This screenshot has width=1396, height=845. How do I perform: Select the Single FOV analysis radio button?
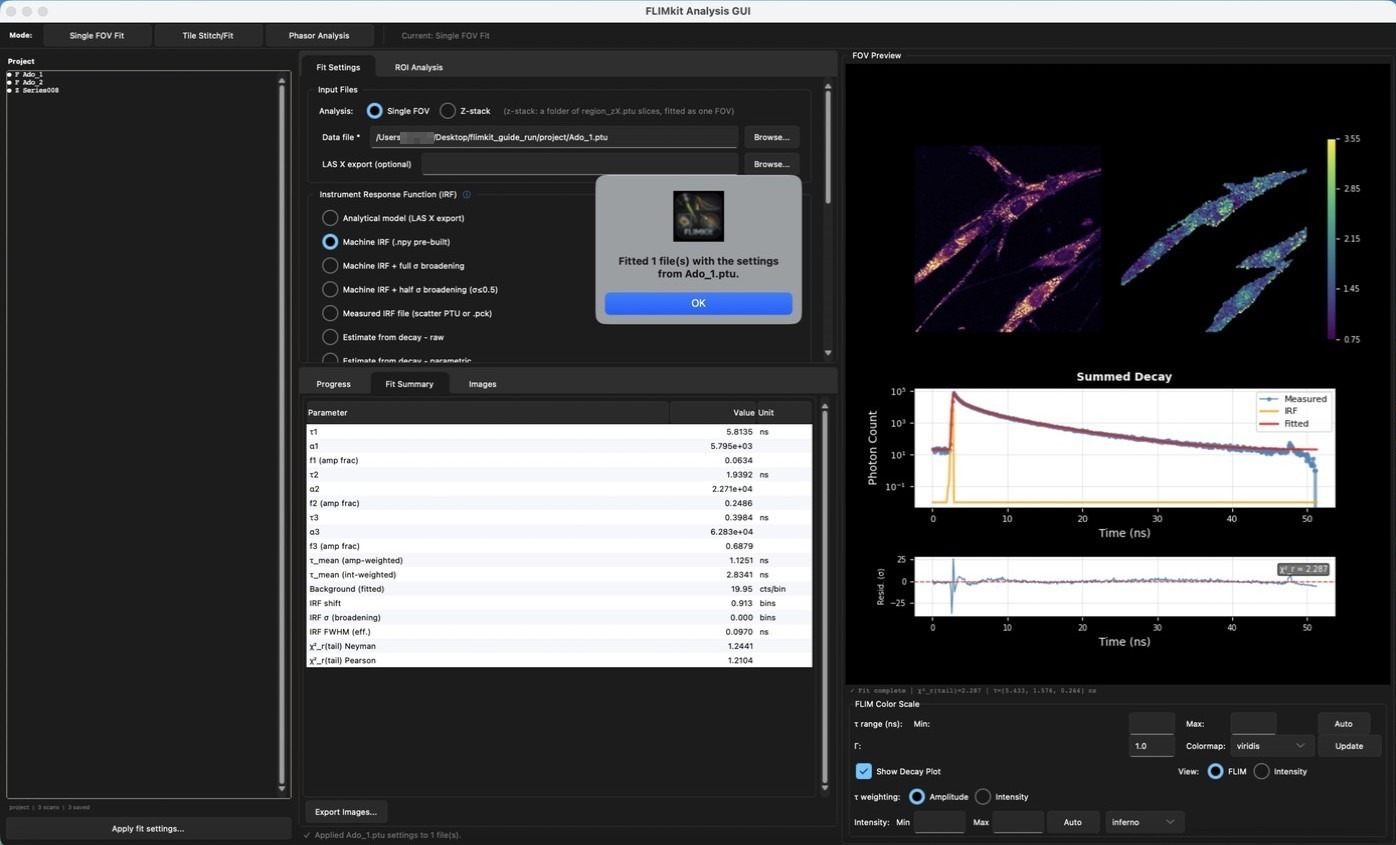374,111
